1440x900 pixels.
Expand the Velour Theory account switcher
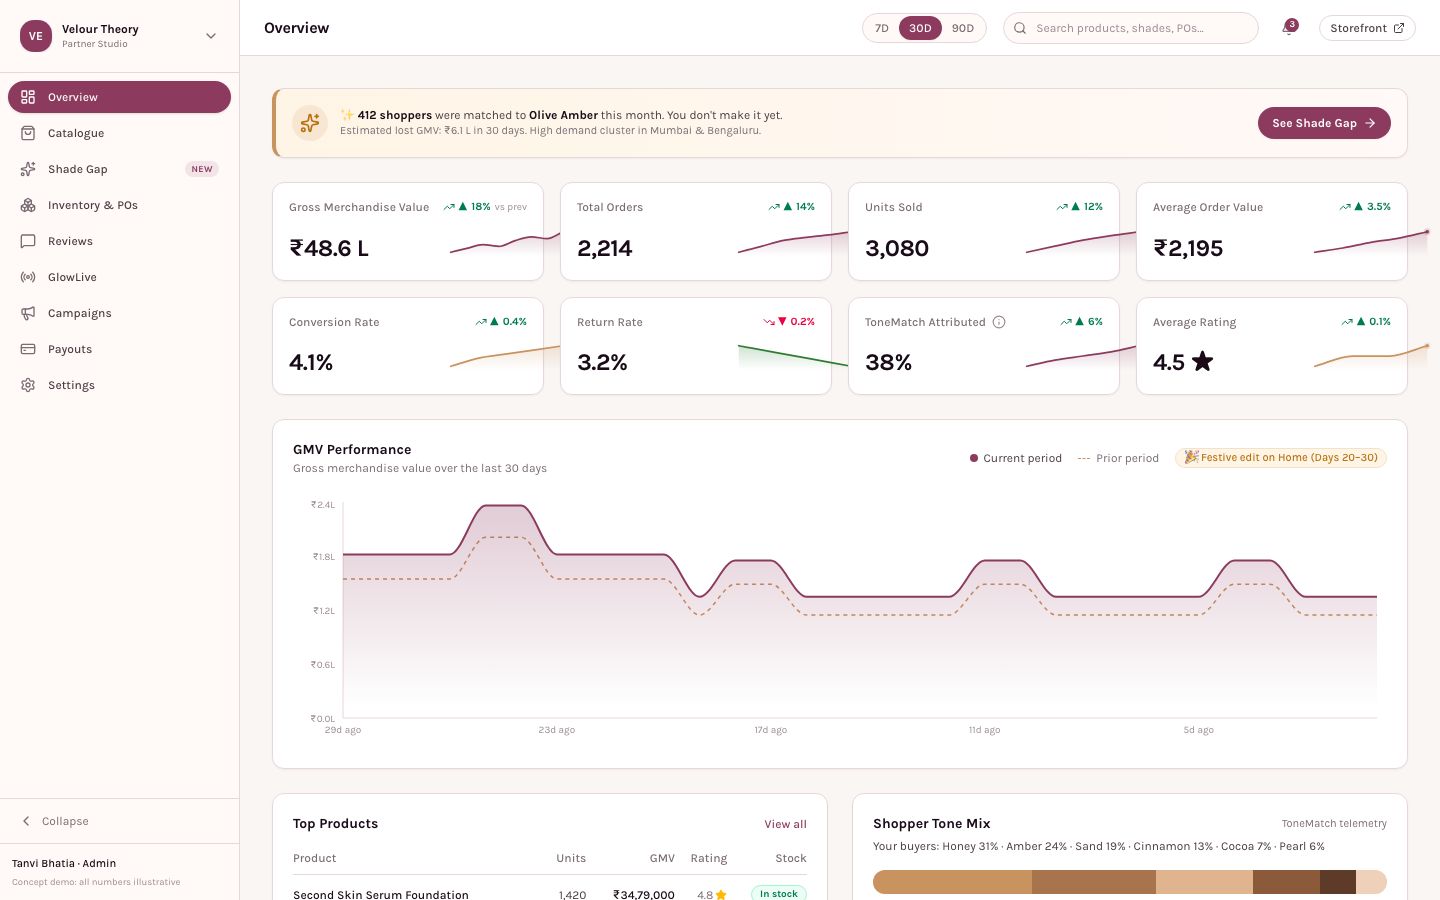(211, 36)
